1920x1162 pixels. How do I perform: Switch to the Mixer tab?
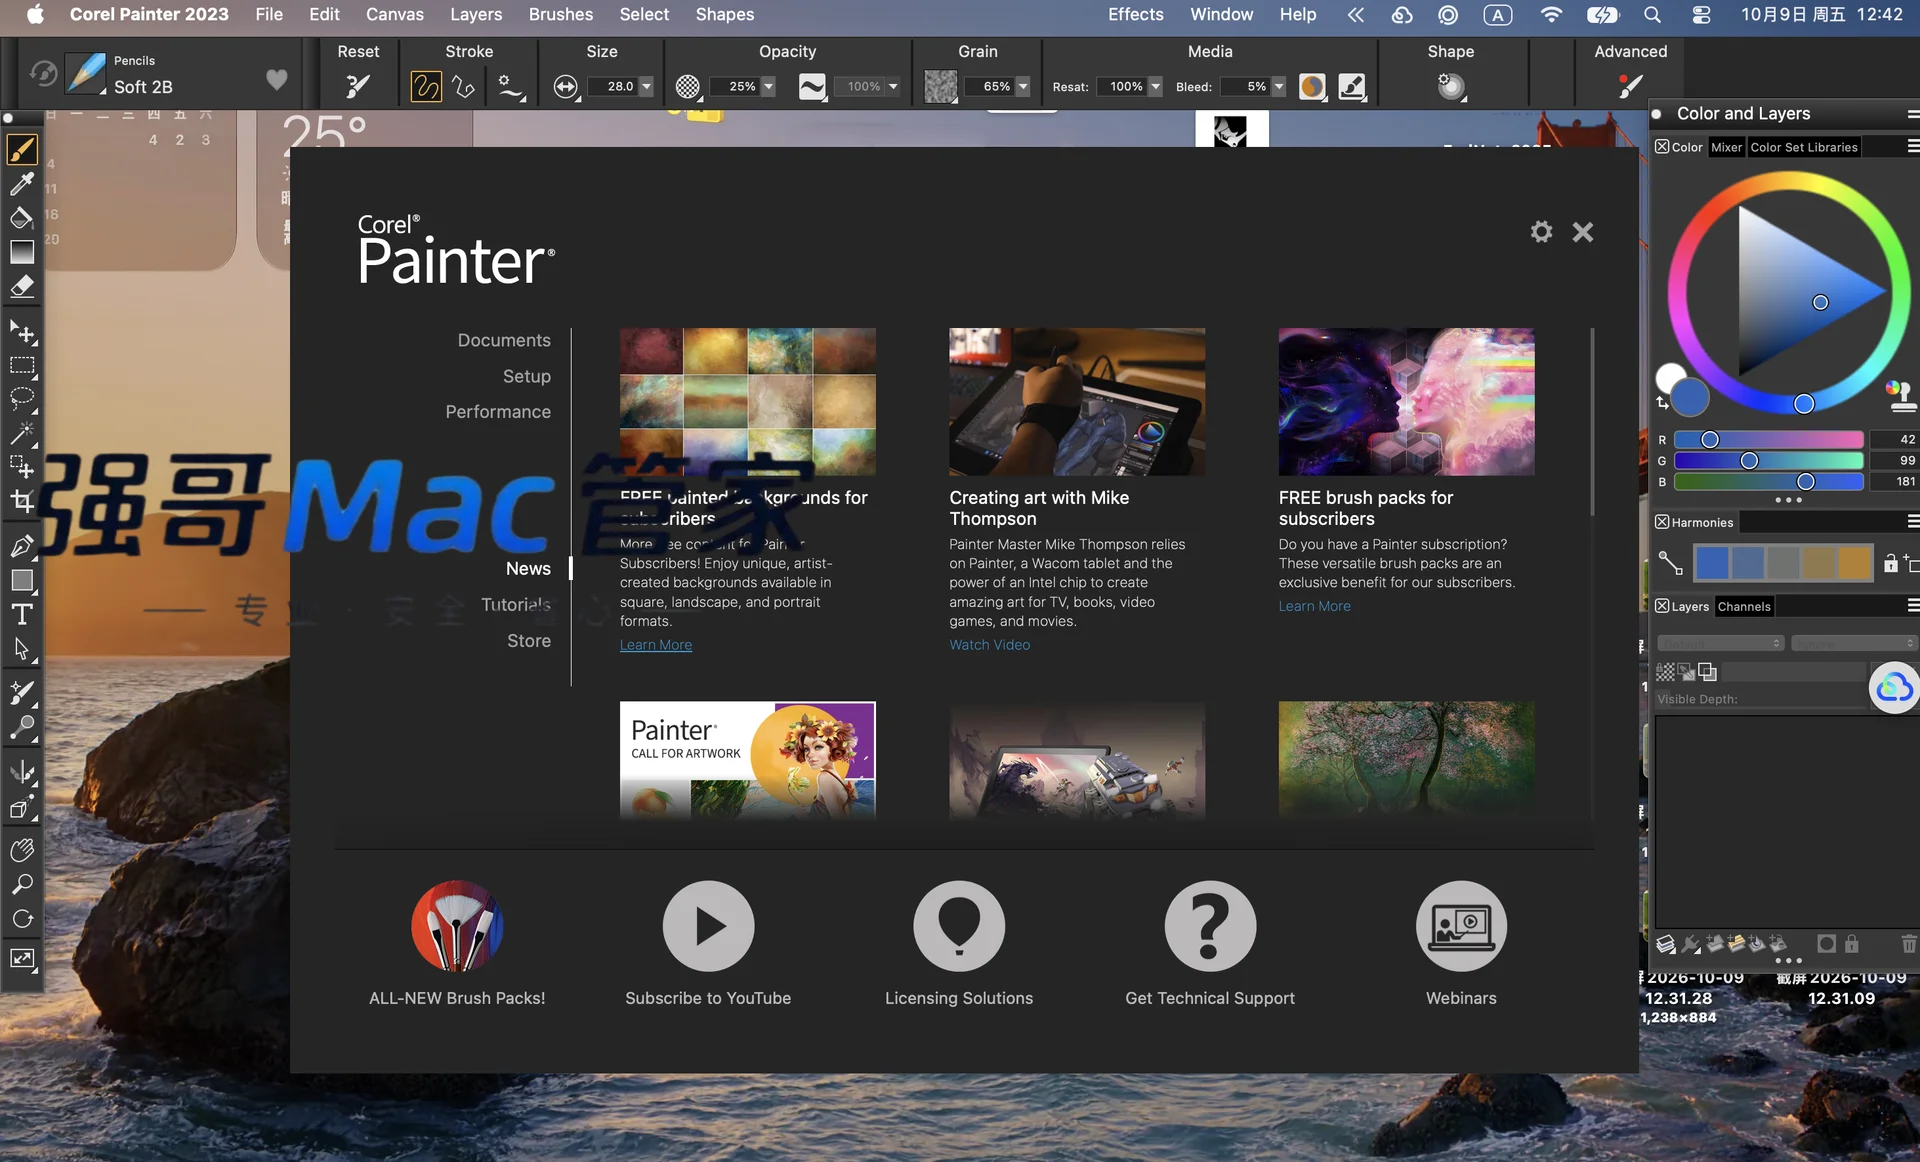[x=1726, y=147]
